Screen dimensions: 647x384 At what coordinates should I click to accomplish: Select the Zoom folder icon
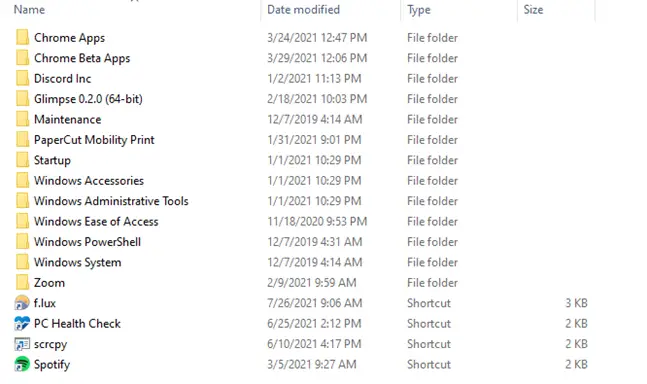tap(23, 283)
